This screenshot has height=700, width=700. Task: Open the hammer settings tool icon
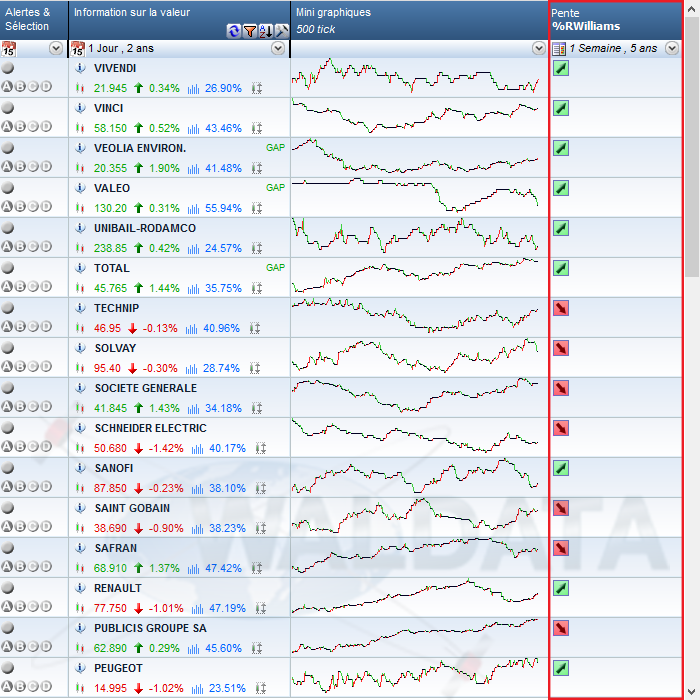[282, 31]
